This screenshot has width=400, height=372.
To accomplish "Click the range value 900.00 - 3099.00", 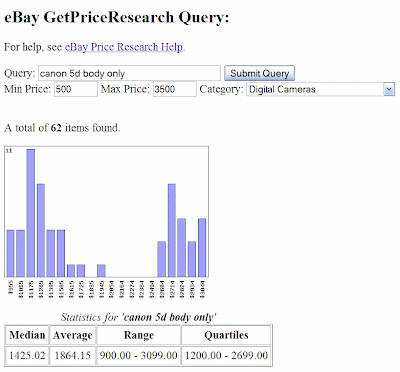I will point(139,355).
